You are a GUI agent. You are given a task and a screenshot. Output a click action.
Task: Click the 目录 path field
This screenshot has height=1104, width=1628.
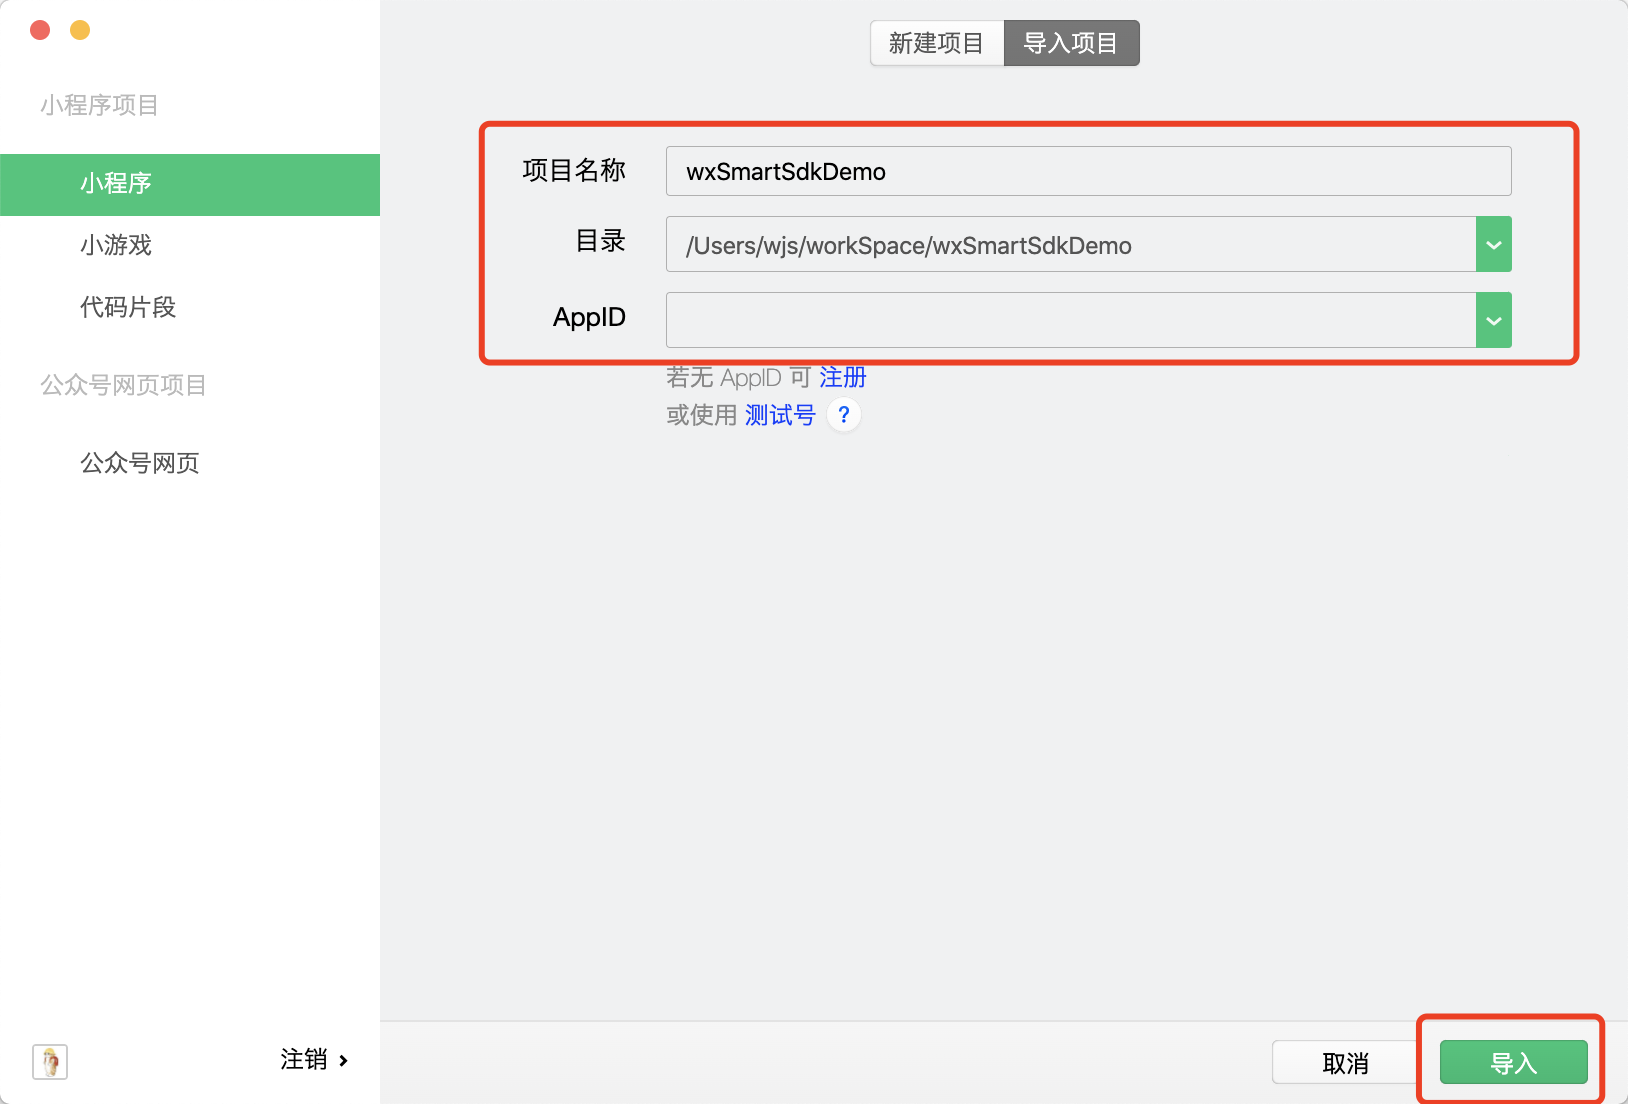[1071, 244]
